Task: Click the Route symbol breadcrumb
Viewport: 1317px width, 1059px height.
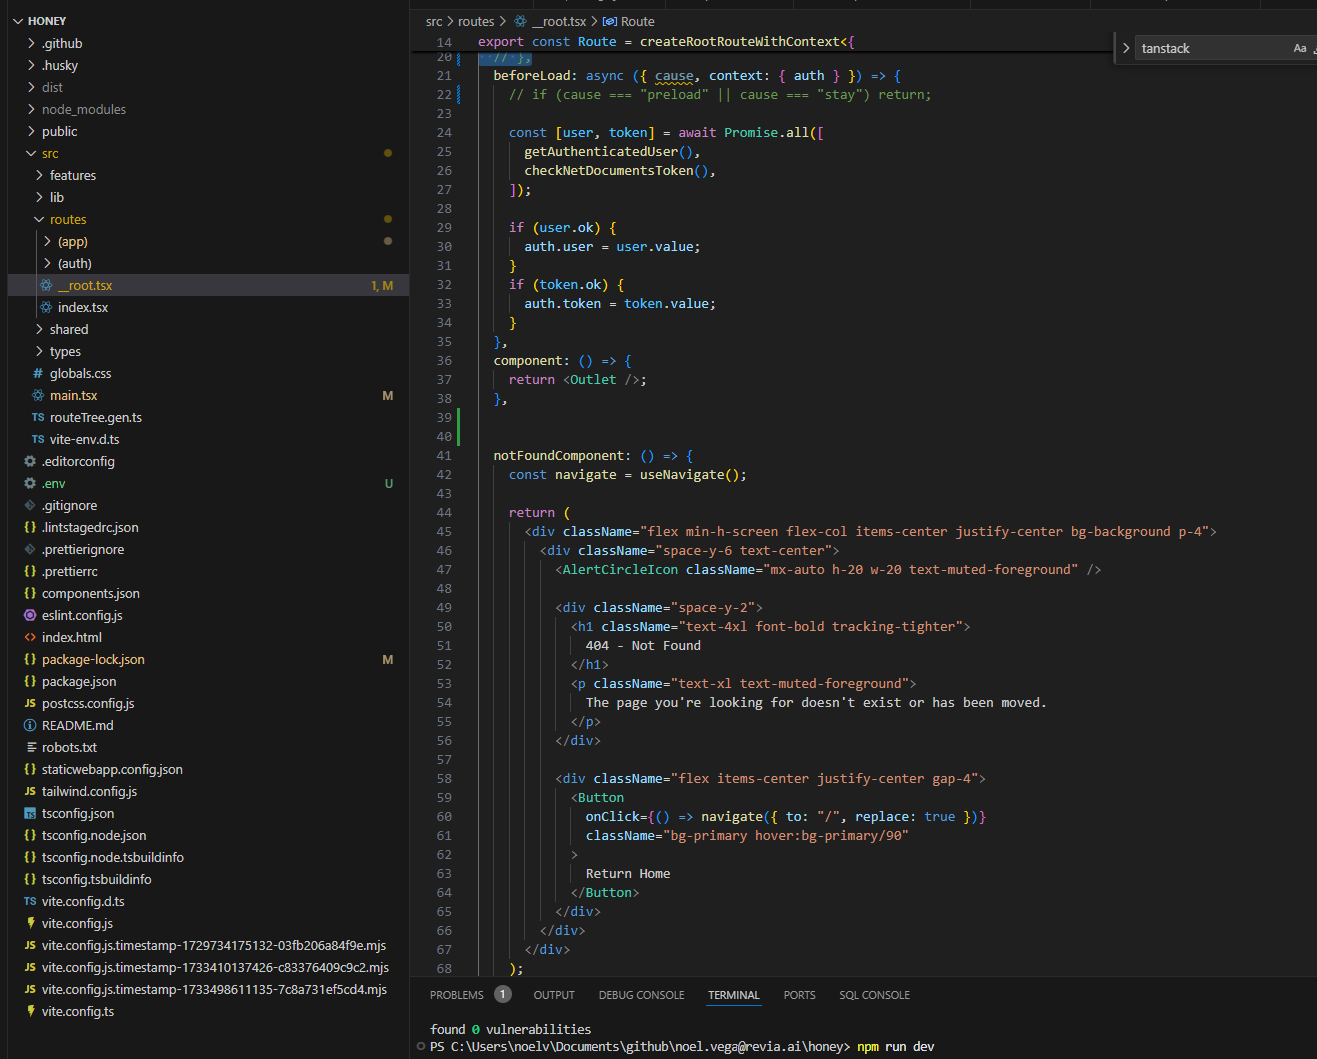Action: tap(637, 21)
